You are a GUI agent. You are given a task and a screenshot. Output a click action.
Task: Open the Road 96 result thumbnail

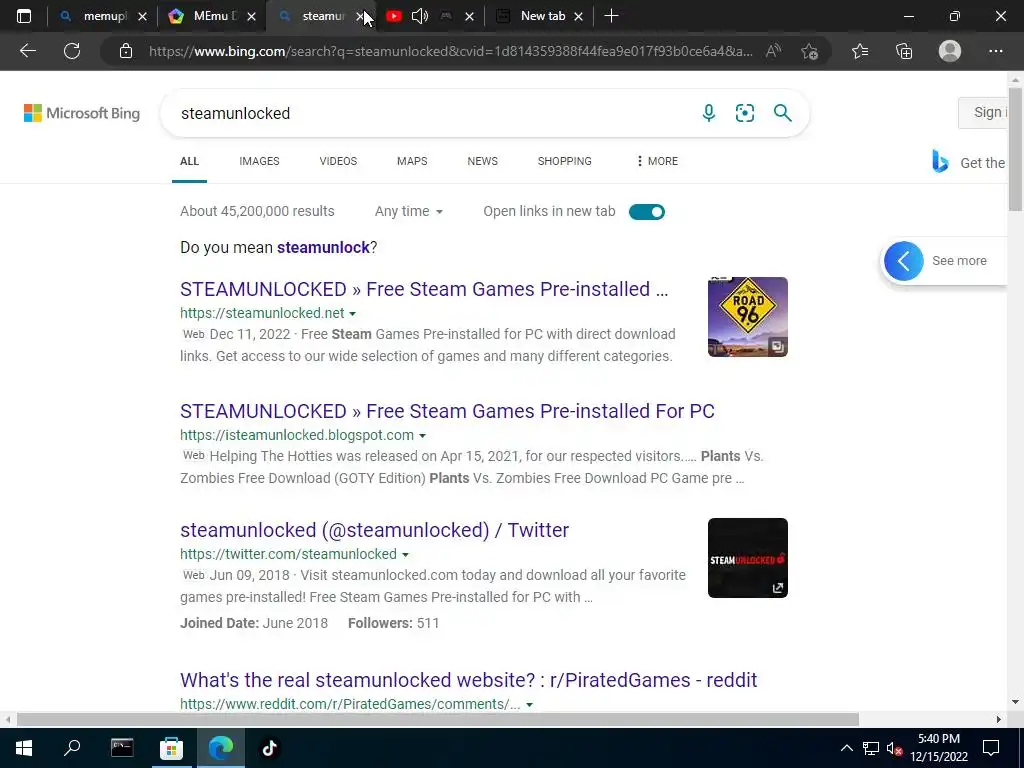pos(748,317)
